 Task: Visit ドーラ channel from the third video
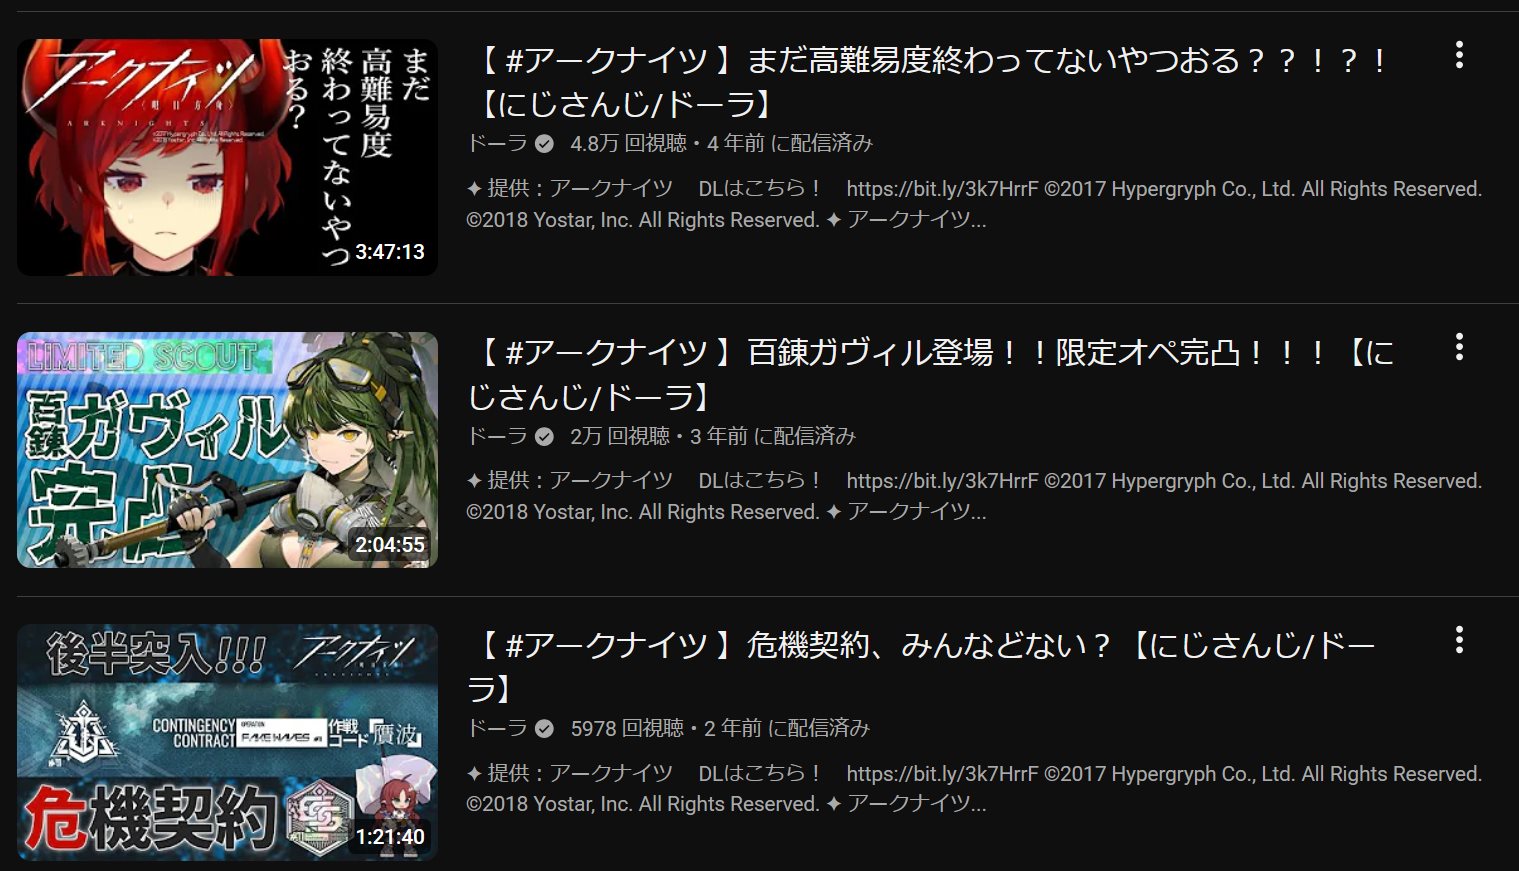pos(497,729)
